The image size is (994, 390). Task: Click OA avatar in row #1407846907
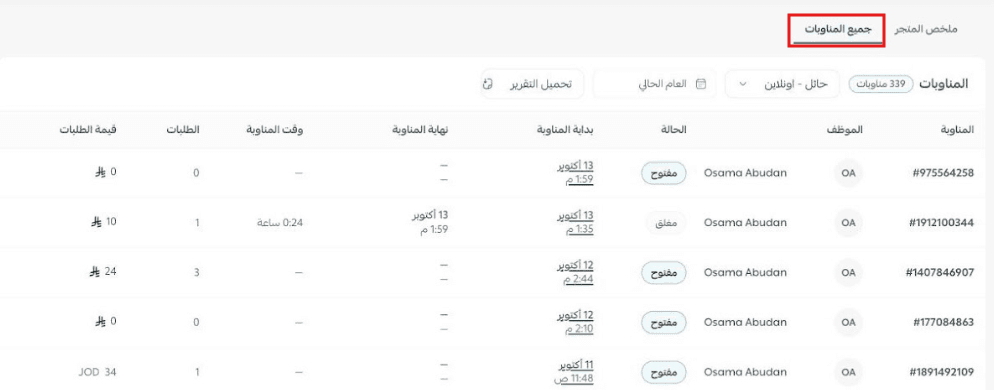tap(848, 273)
